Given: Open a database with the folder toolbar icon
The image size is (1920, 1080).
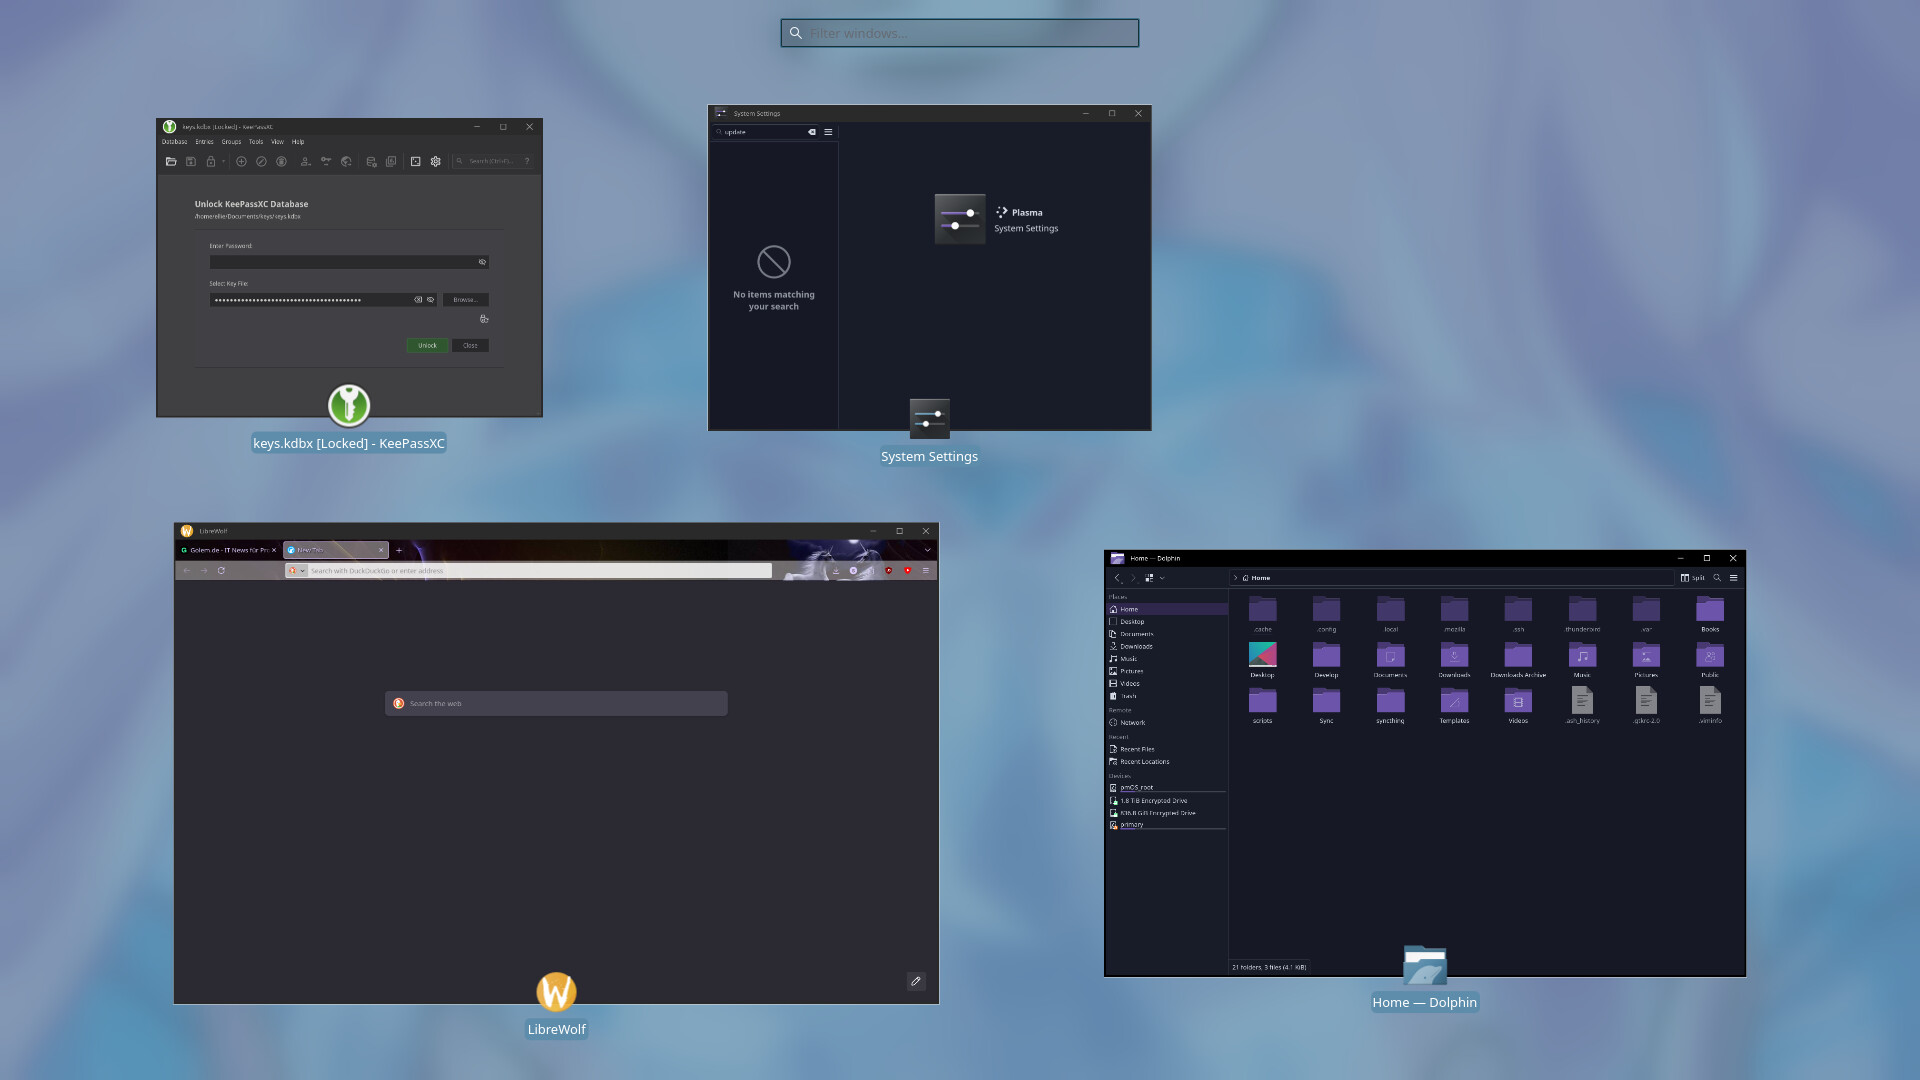Looking at the screenshot, I should [172, 161].
